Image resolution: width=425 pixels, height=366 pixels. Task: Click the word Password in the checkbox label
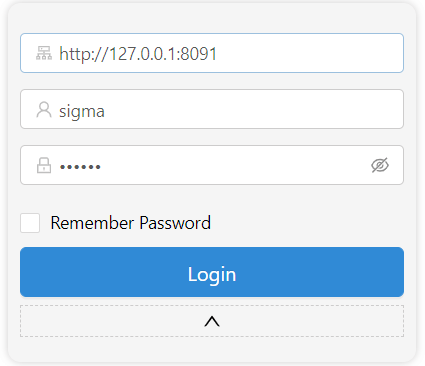[x=175, y=223]
